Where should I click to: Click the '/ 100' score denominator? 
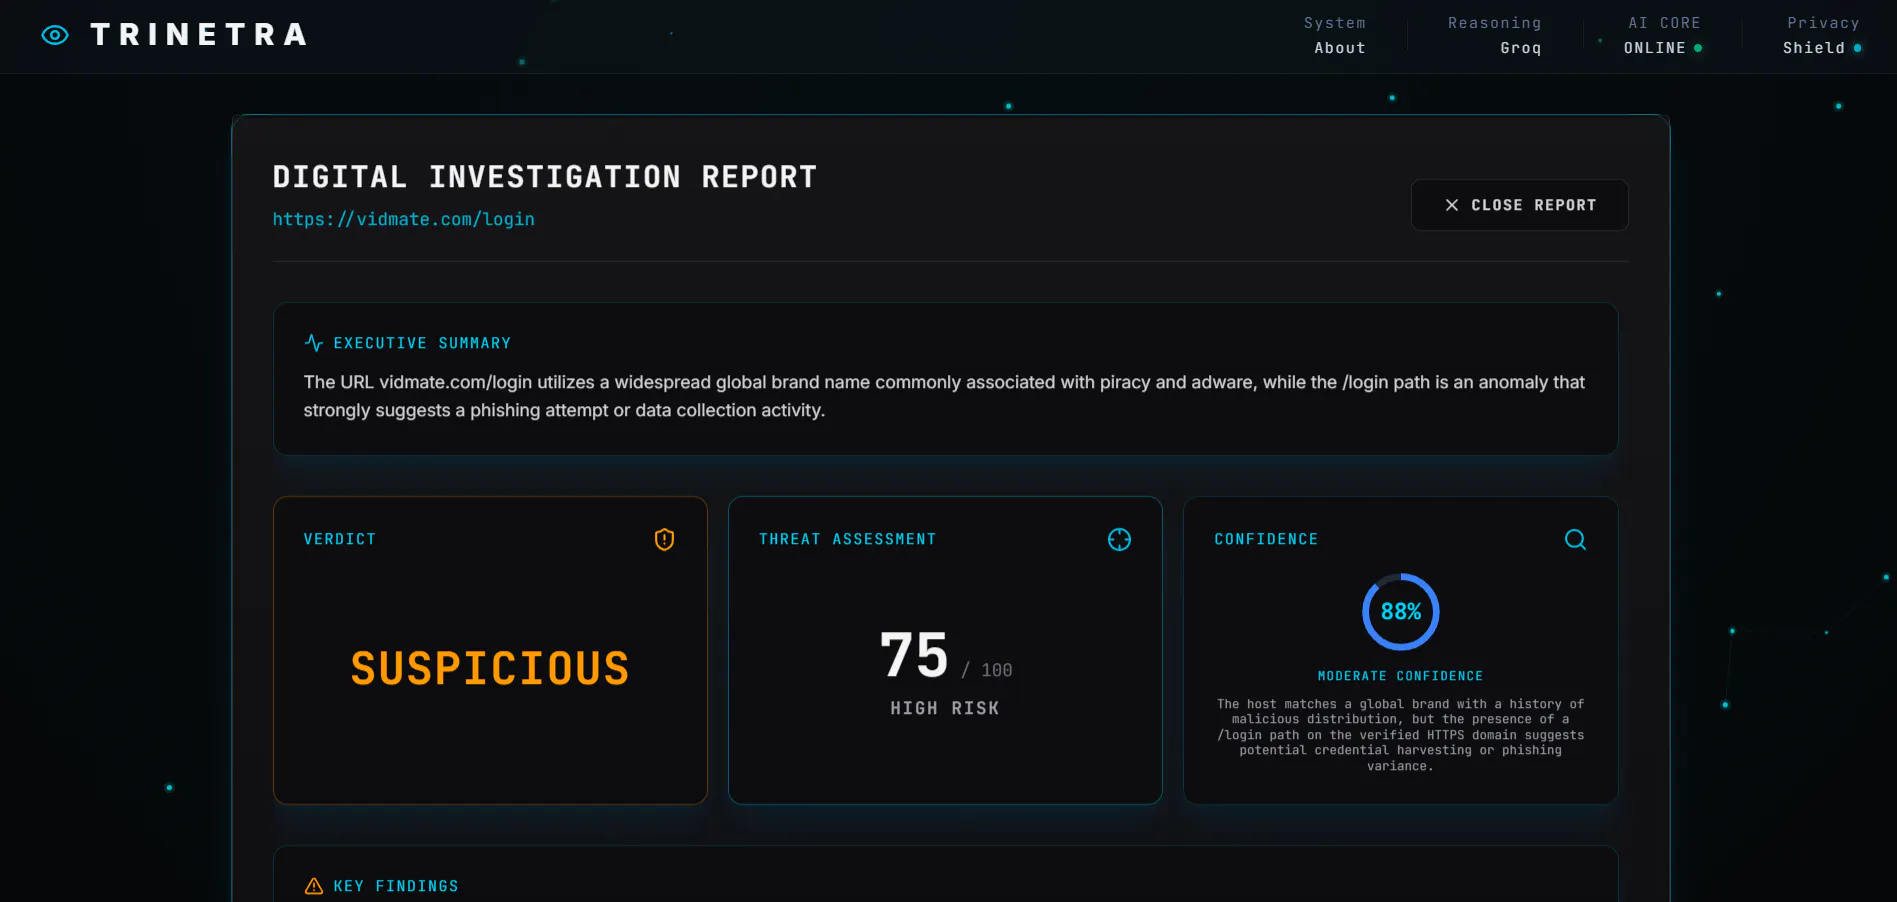pos(987,670)
